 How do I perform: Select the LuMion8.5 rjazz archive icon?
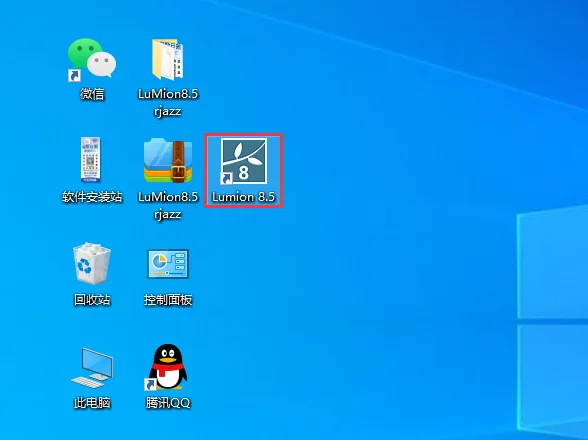(x=168, y=160)
